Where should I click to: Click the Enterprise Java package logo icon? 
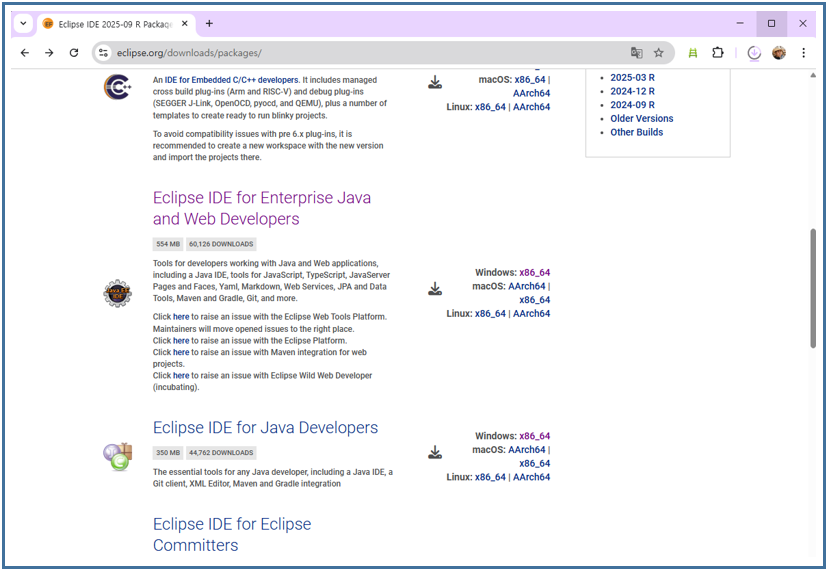tap(117, 293)
